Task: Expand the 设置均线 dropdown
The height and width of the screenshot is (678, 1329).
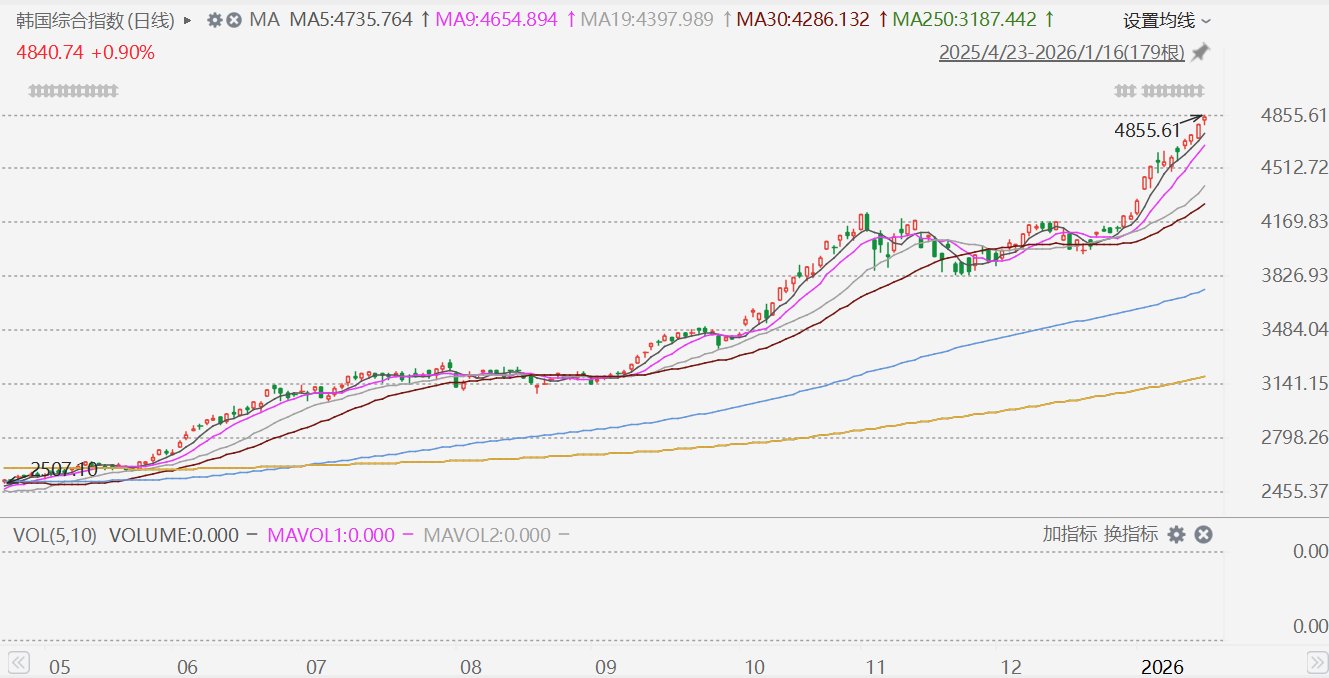Action: point(1166,20)
